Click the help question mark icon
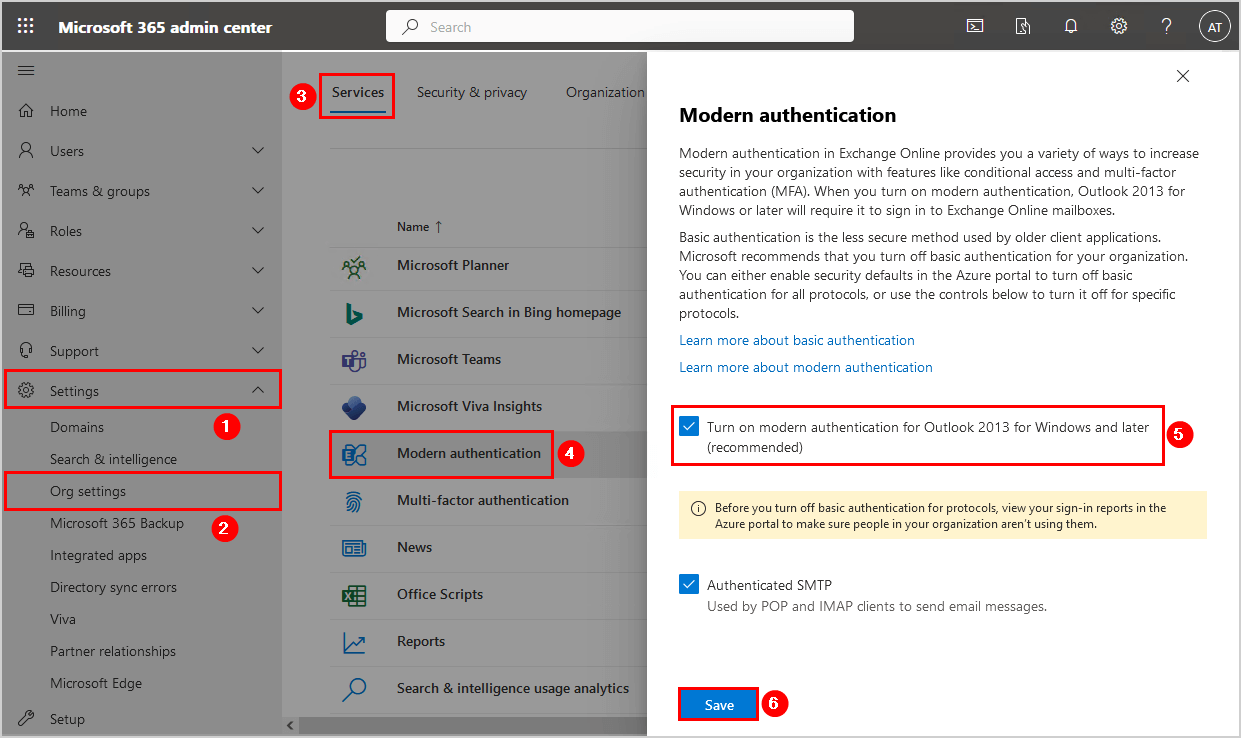Viewport: 1241px width, 738px height. (1167, 27)
